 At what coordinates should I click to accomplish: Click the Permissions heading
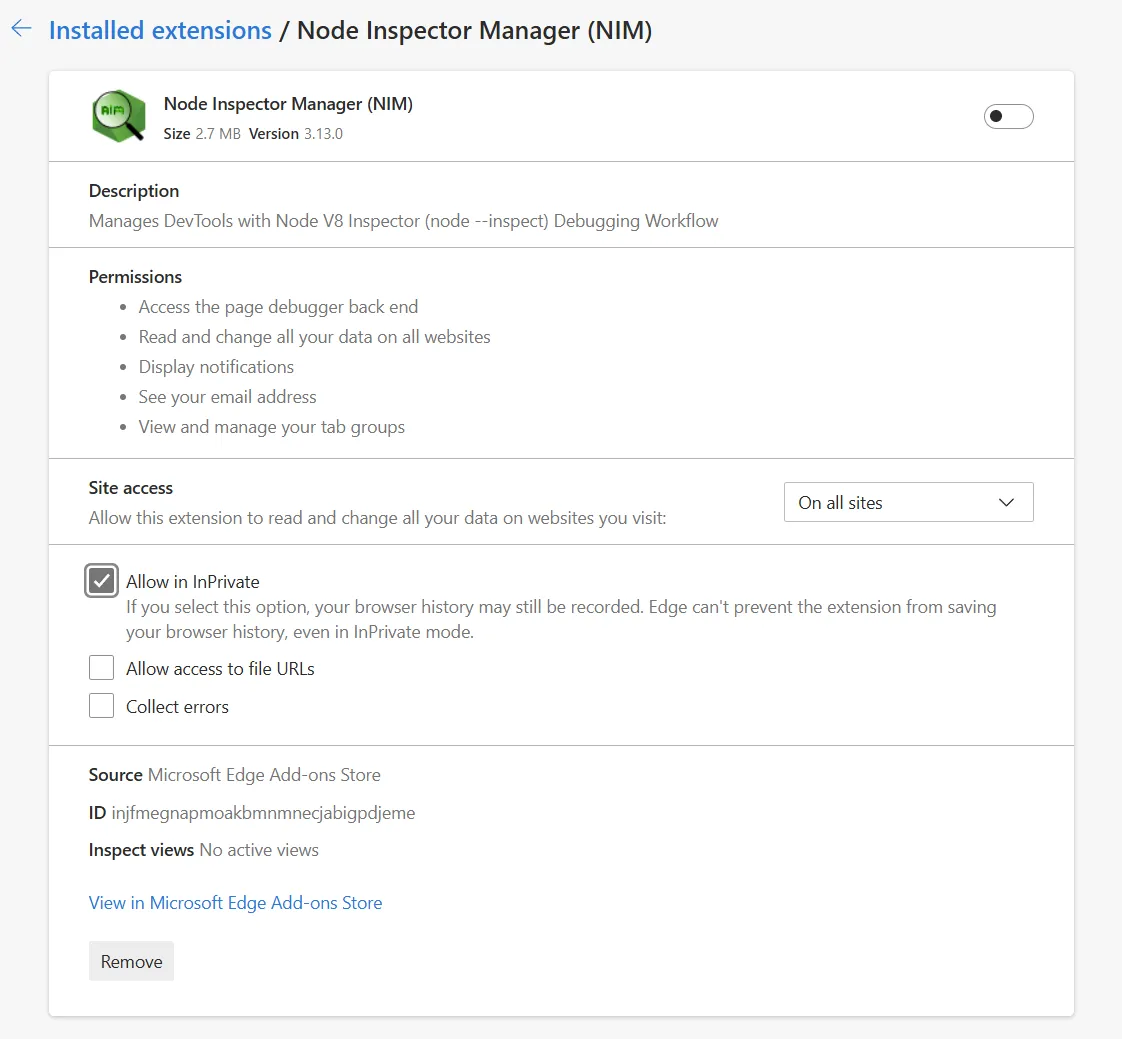(x=135, y=277)
